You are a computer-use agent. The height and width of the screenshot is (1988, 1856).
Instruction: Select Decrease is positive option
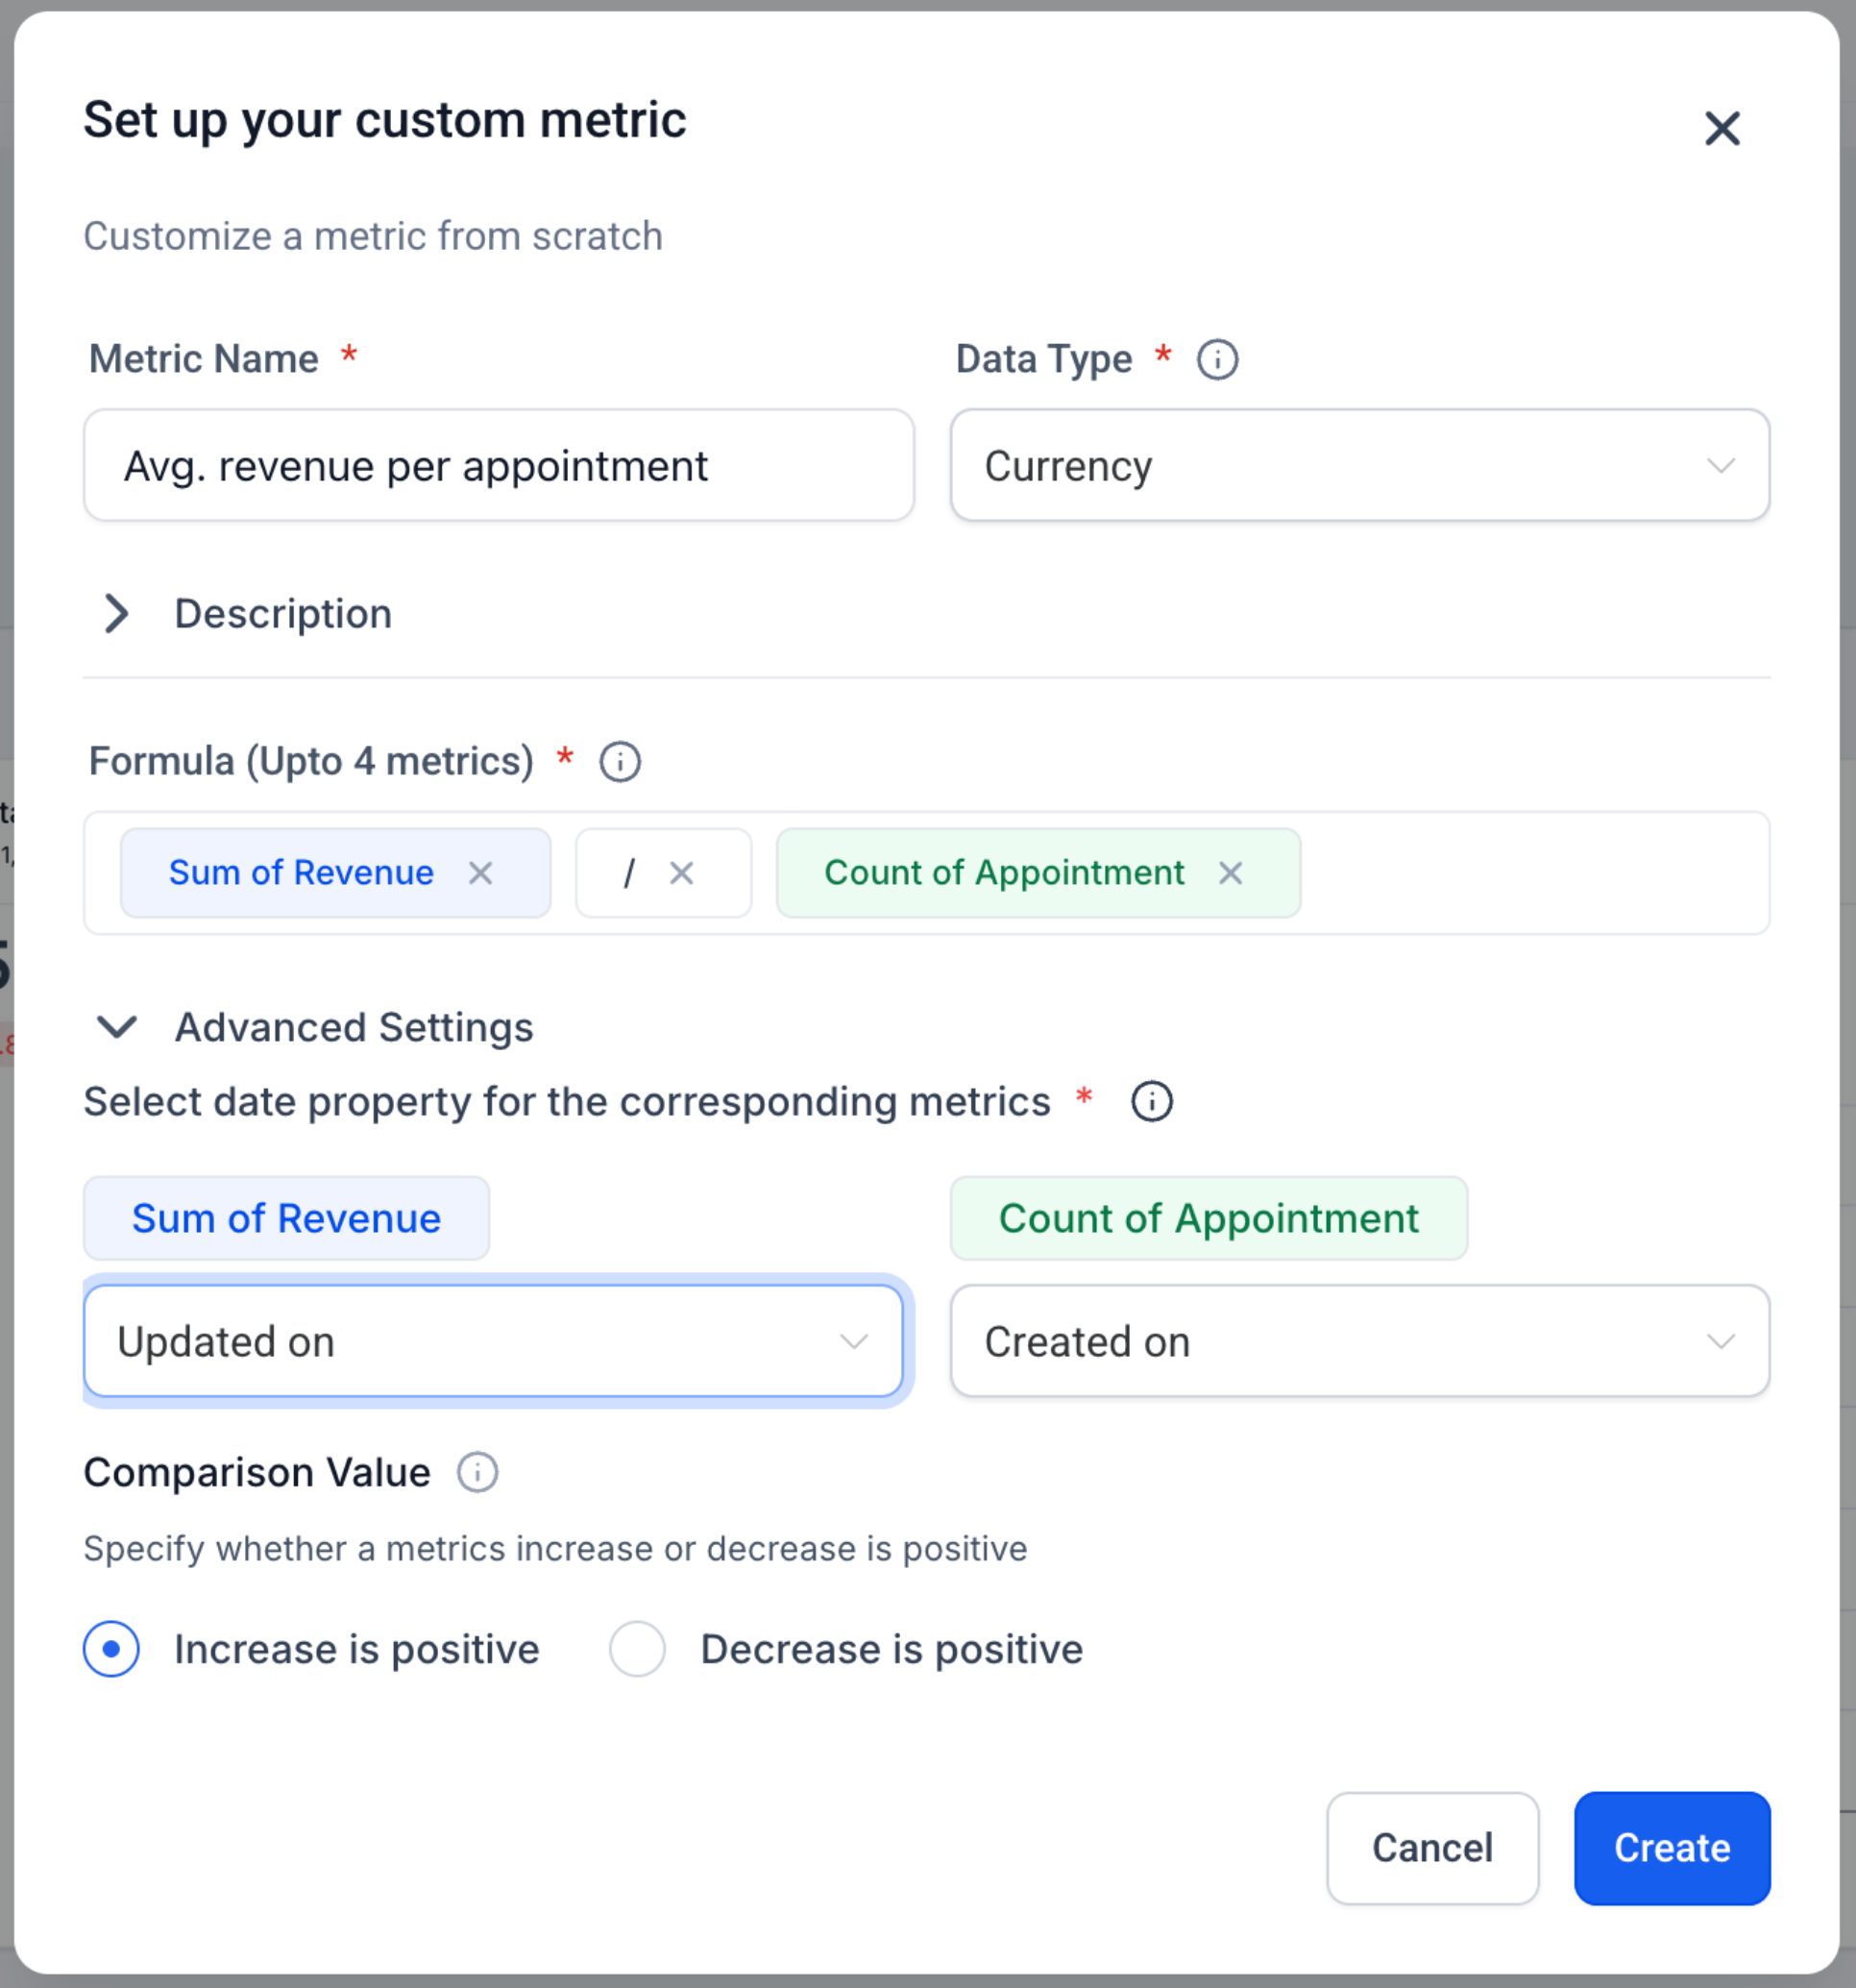coord(637,1649)
